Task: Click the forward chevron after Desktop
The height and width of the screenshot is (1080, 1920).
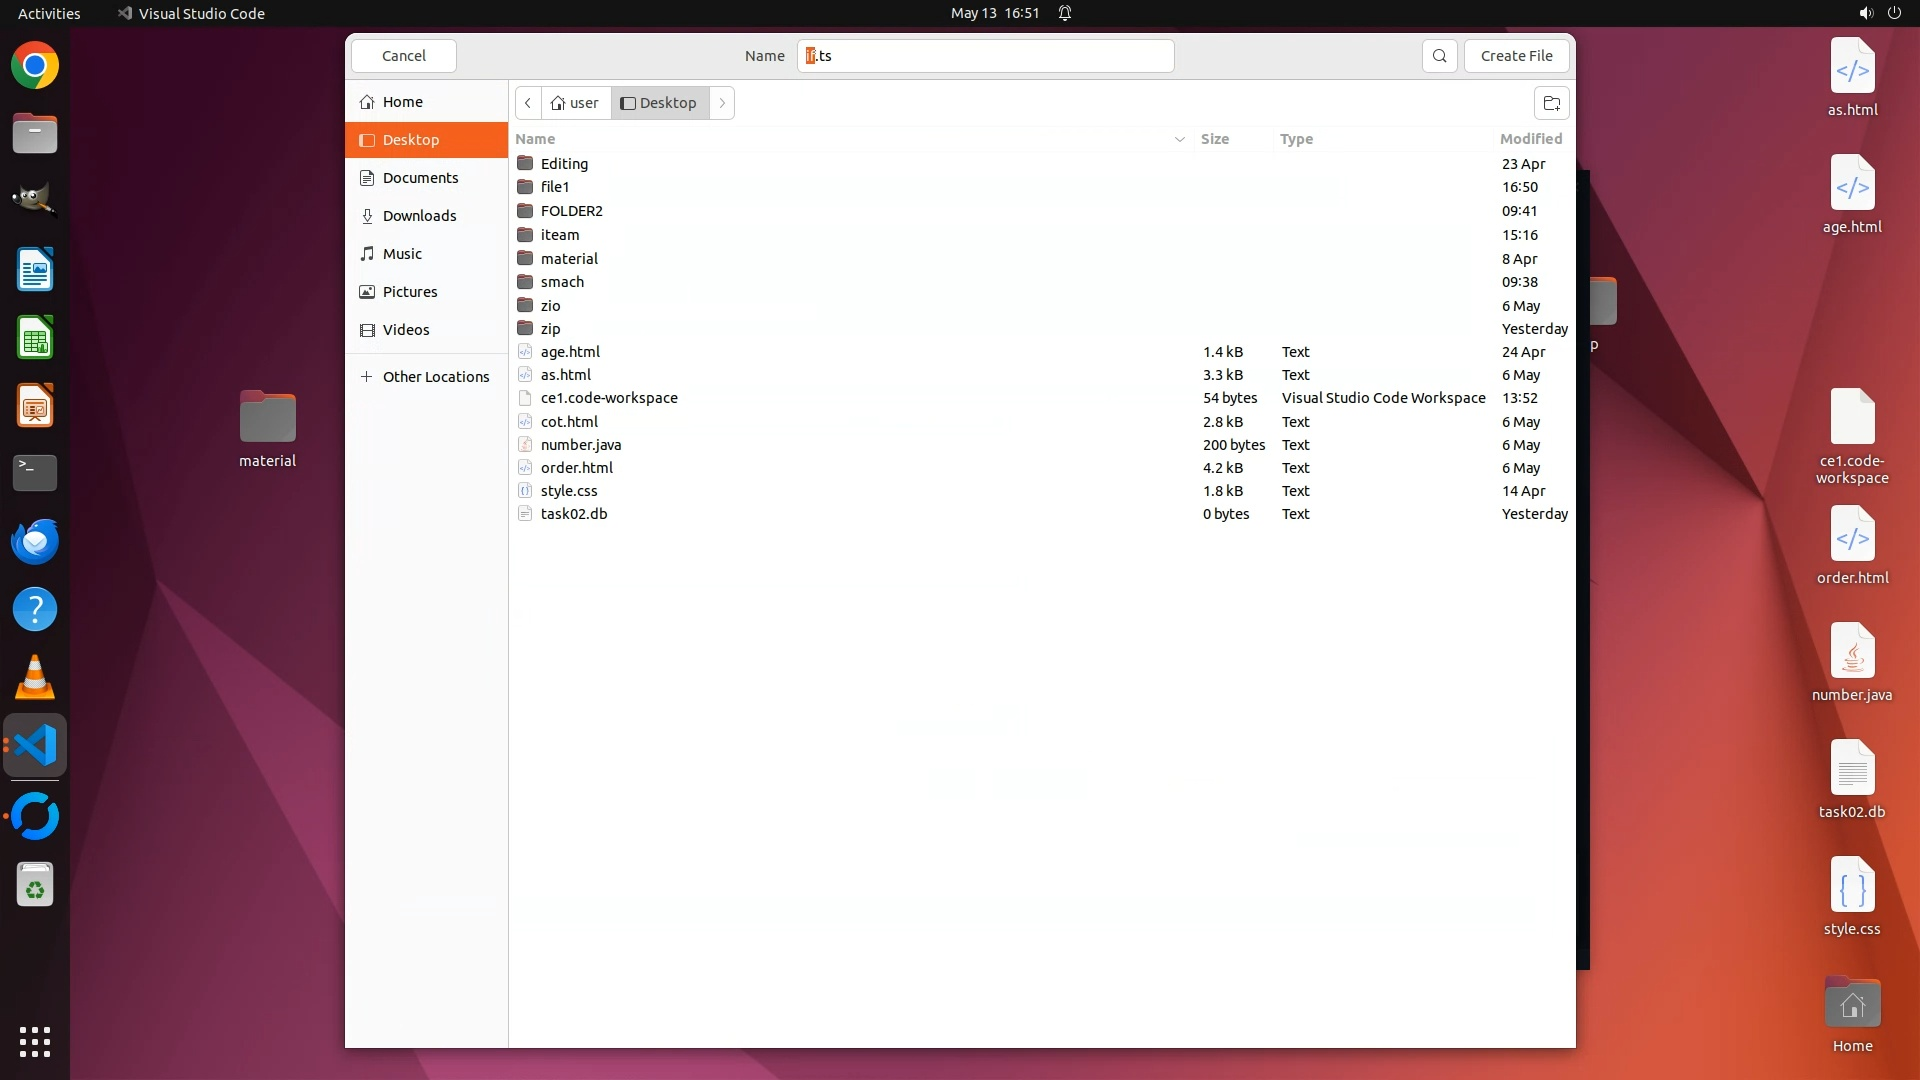Action: pyautogui.click(x=722, y=103)
